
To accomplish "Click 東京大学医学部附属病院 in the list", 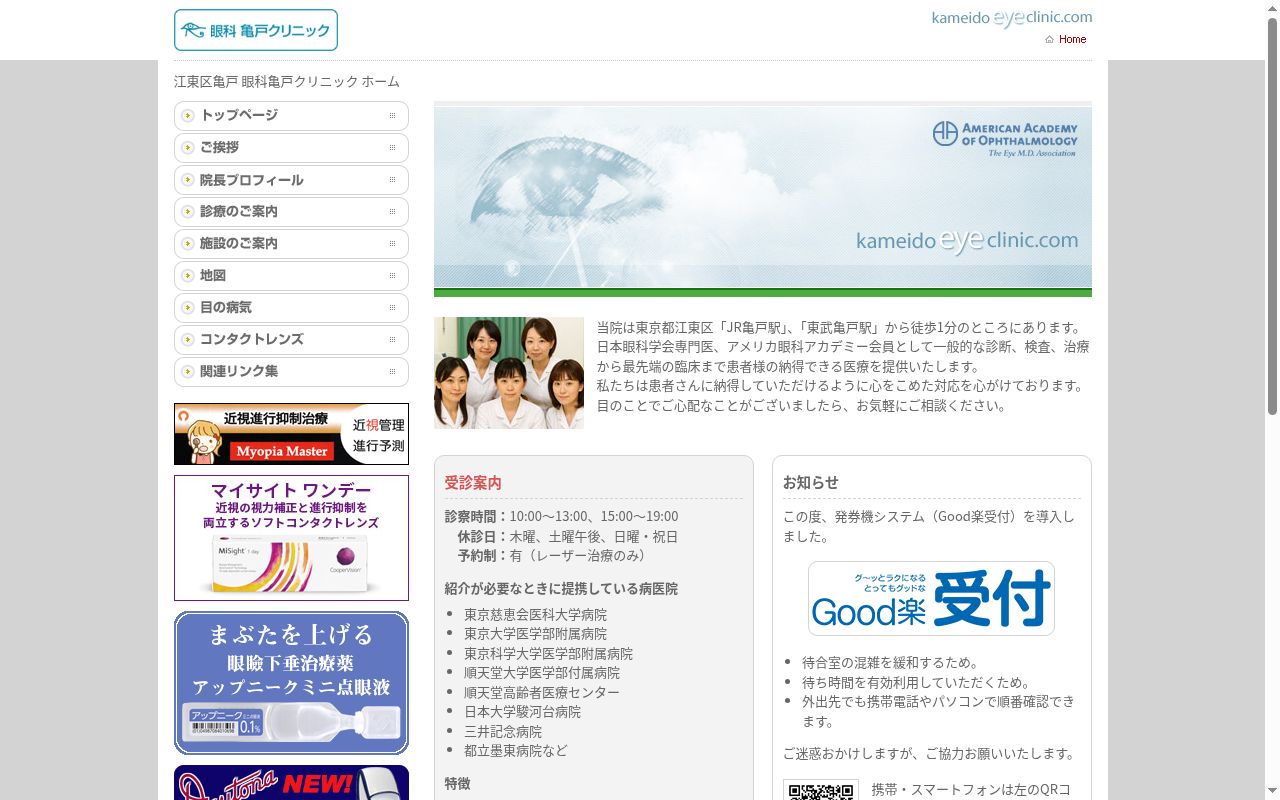I will coord(535,634).
